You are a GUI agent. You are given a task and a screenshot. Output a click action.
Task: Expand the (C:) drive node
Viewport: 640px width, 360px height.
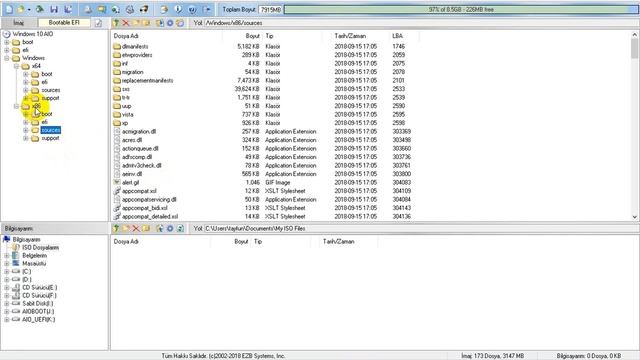[7, 271]
